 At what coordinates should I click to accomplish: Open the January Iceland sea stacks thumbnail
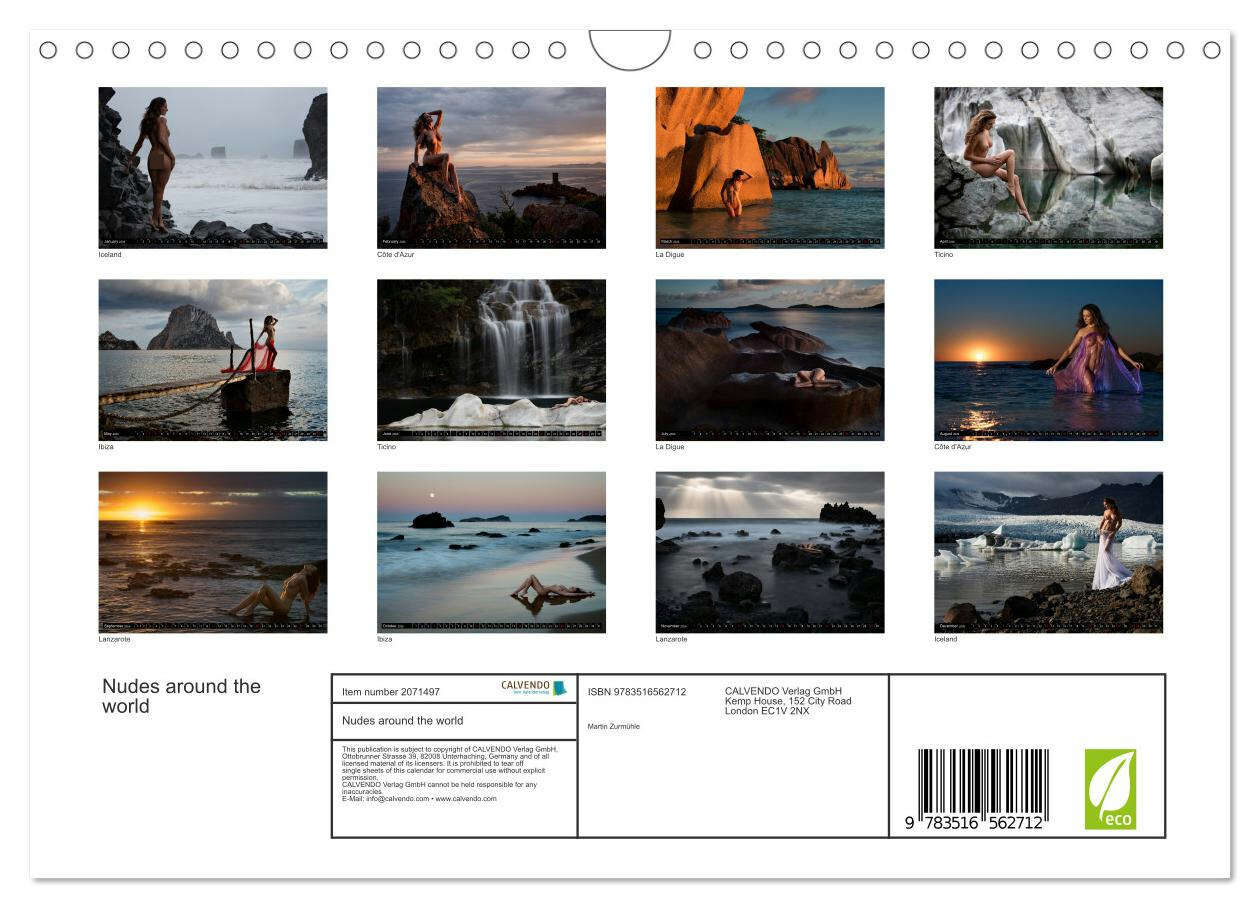click(212, 167)
